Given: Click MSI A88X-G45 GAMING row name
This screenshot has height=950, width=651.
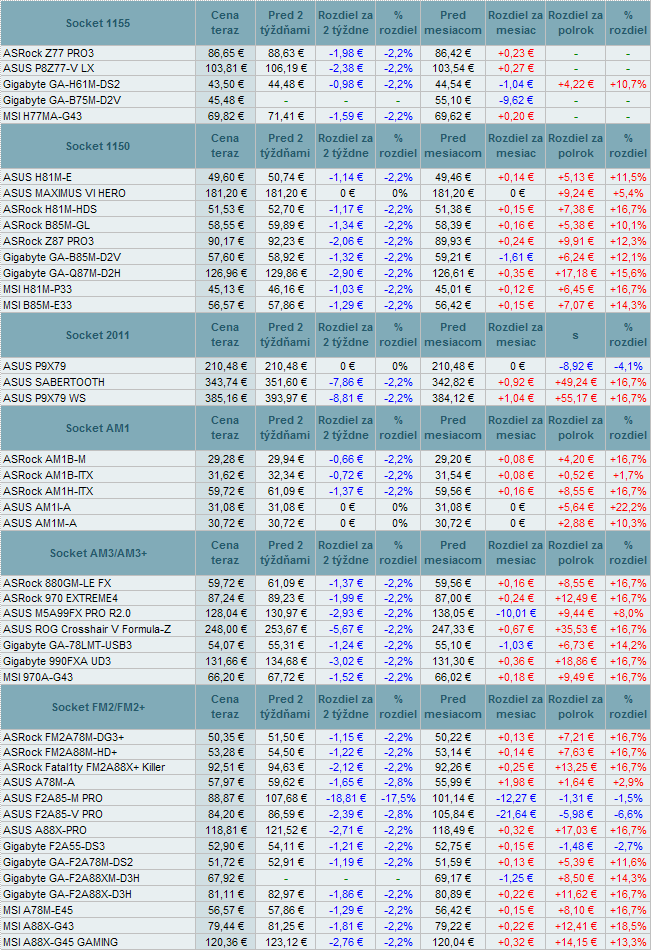Looking at the screenshot, I should (x=61, y=942).
